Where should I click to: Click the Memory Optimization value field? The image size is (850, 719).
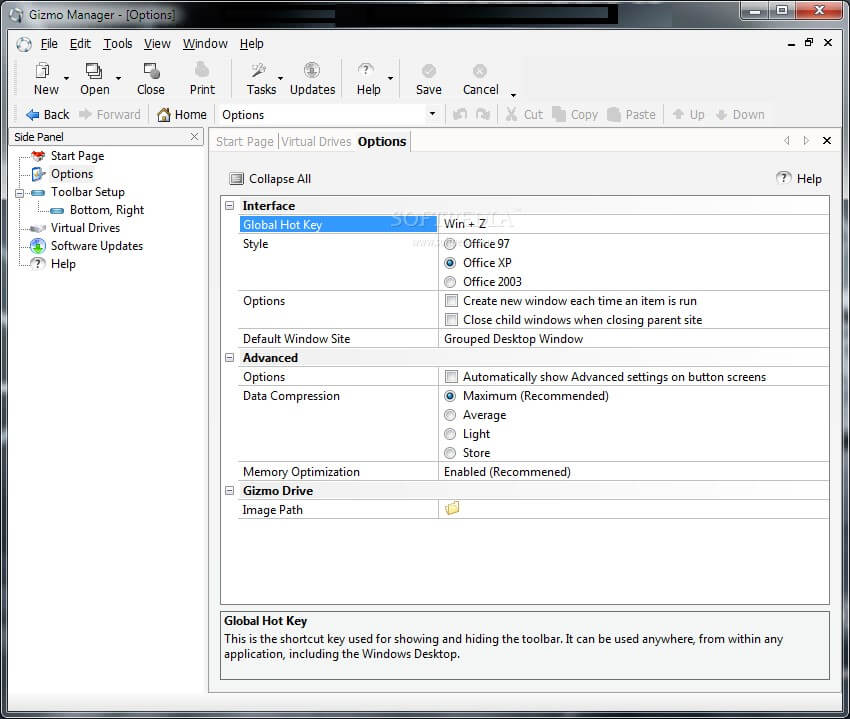point(633,472)
